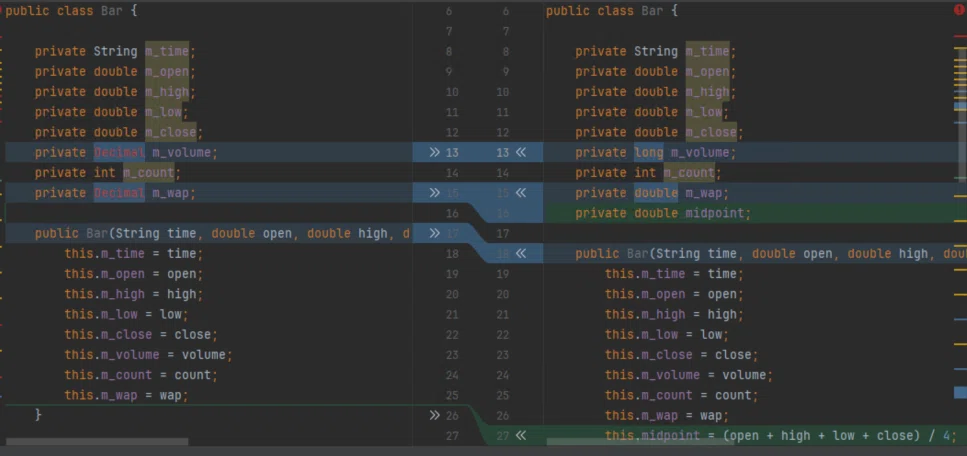Click 'this.m_high = high;' in left pane
Screen dimensions: 967x456
coord(134,294)
